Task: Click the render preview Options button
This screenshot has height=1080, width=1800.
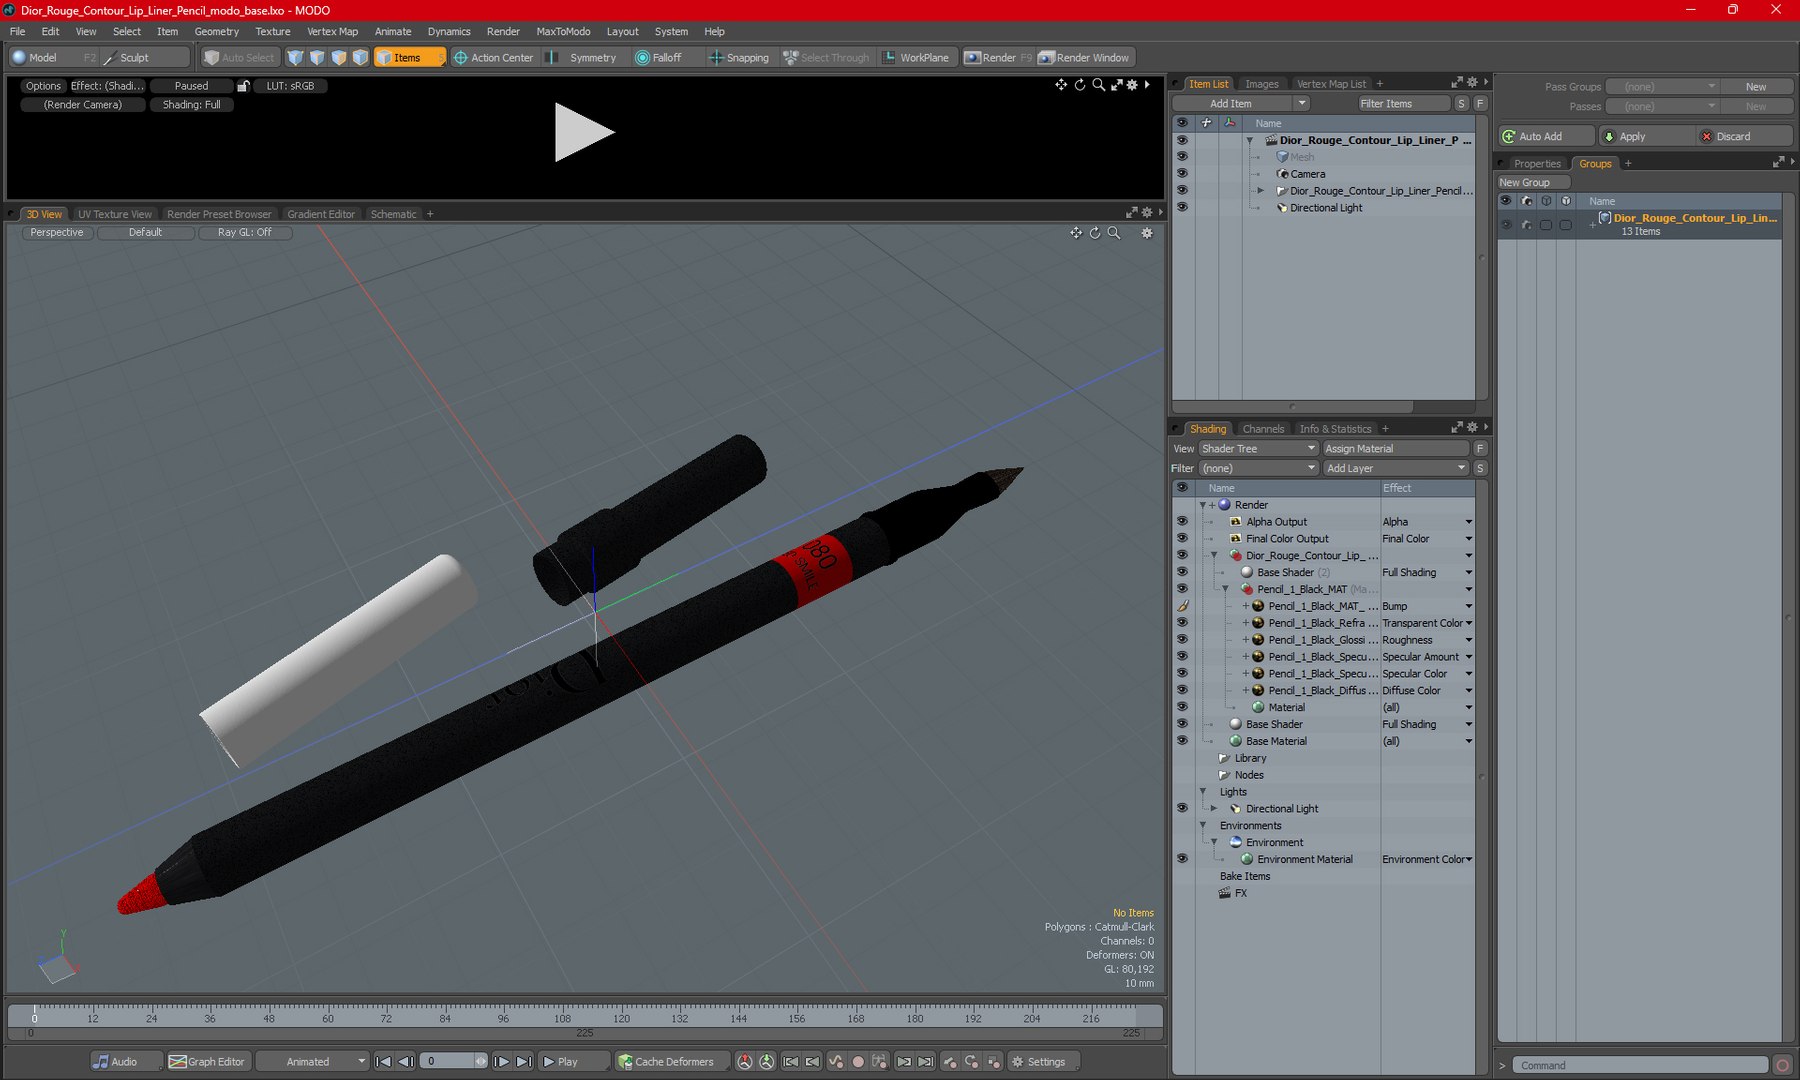Action: coord(43,86)
